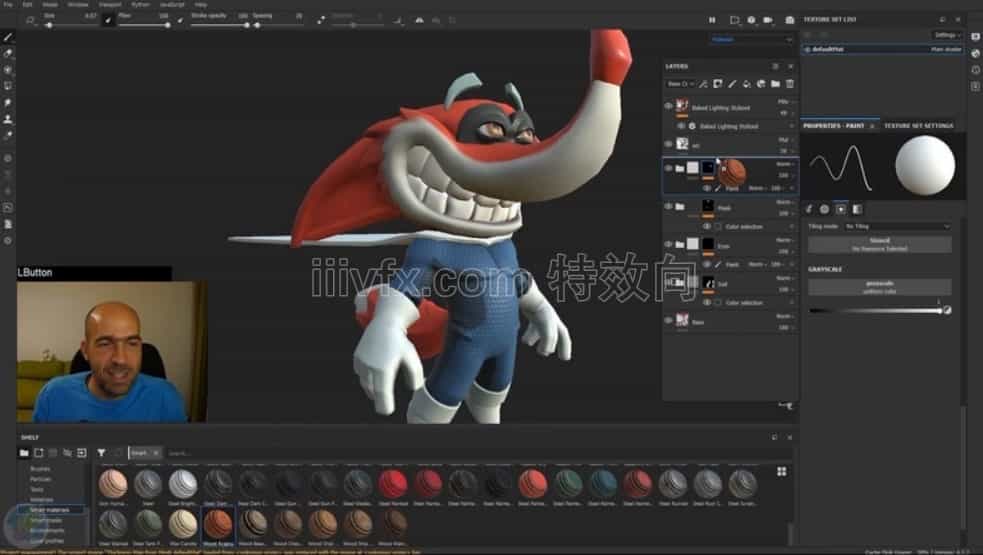Select the Material Picker tool

[x=8, y=135]
